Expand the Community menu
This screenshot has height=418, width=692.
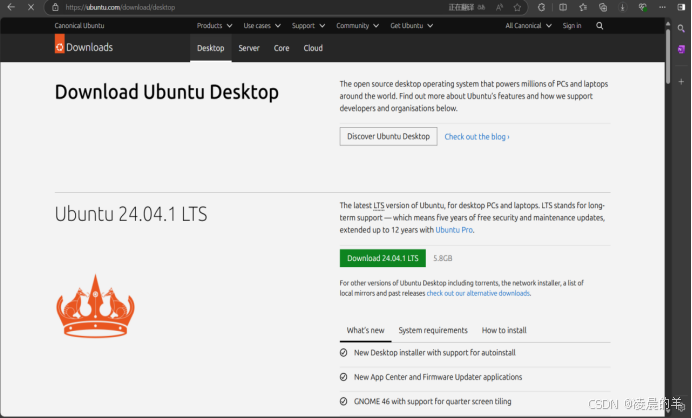point(357,26)
